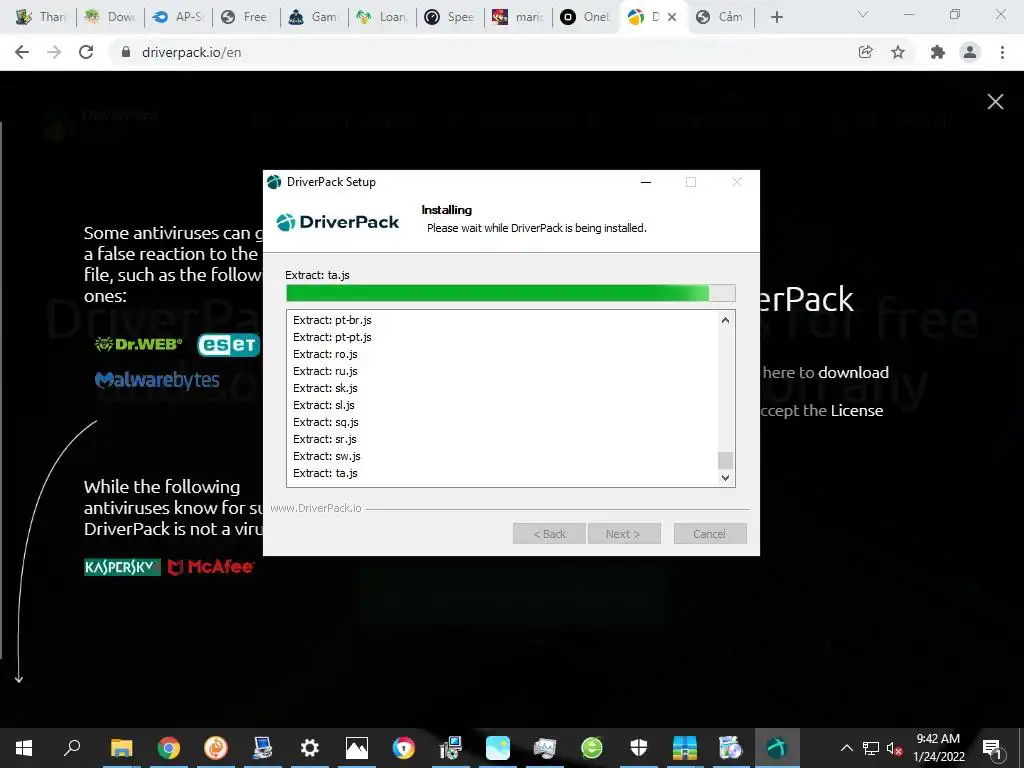Switch to the "Free" browser tab
The height and width of the screenshot is (768, 1024).
(x=246, y=17)
